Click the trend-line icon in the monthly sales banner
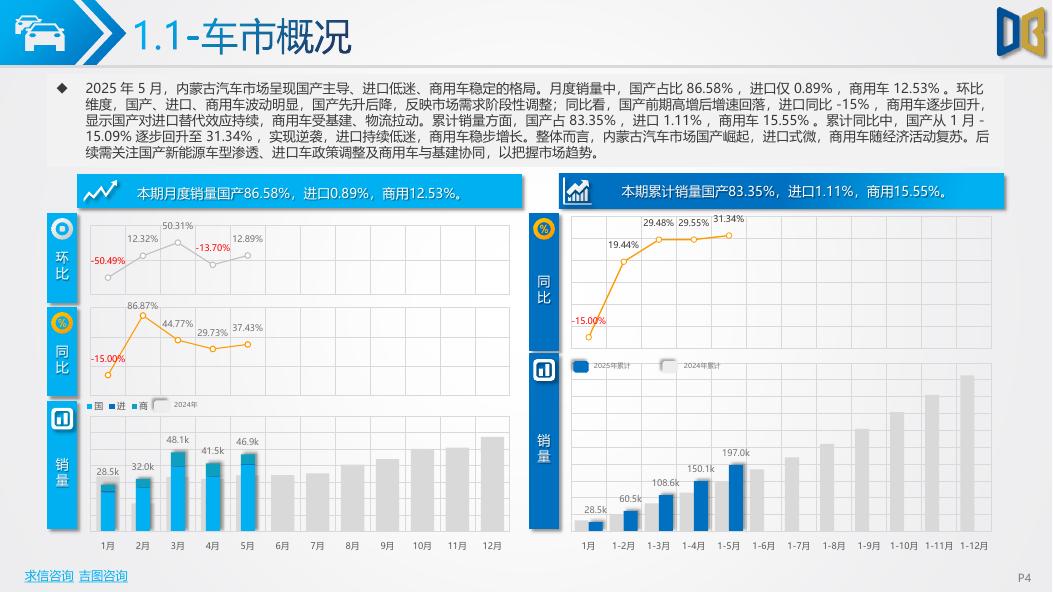The image size is (1053, 592). [x=101, y=192]
